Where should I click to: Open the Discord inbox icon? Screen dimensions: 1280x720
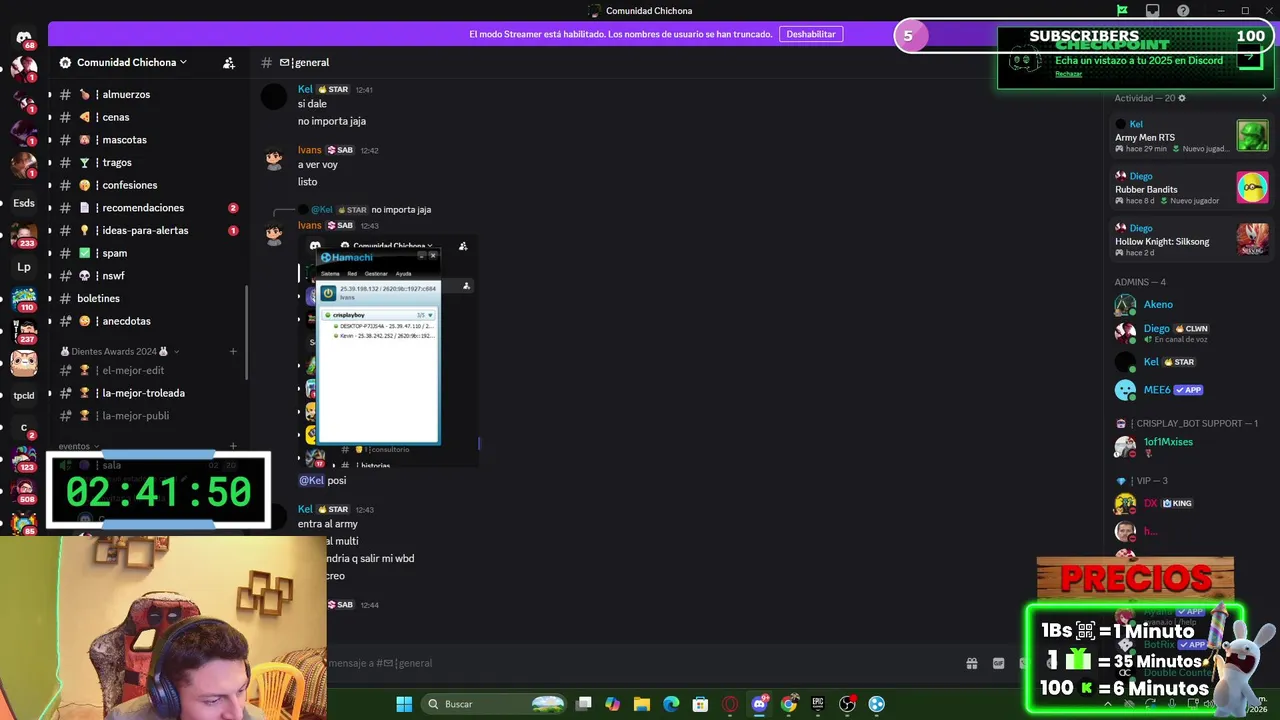[x=1153, y=11]
